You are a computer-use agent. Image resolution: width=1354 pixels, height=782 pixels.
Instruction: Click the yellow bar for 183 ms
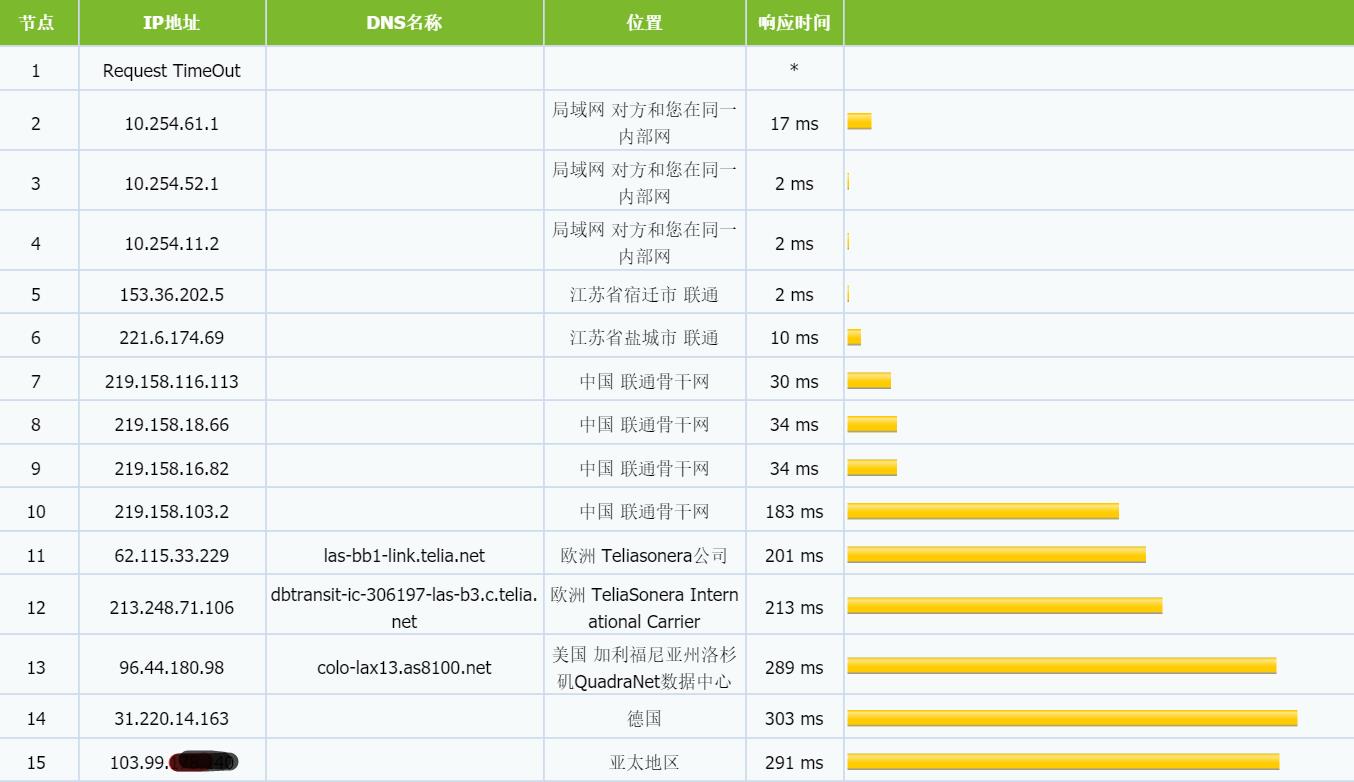pos(983,511)
